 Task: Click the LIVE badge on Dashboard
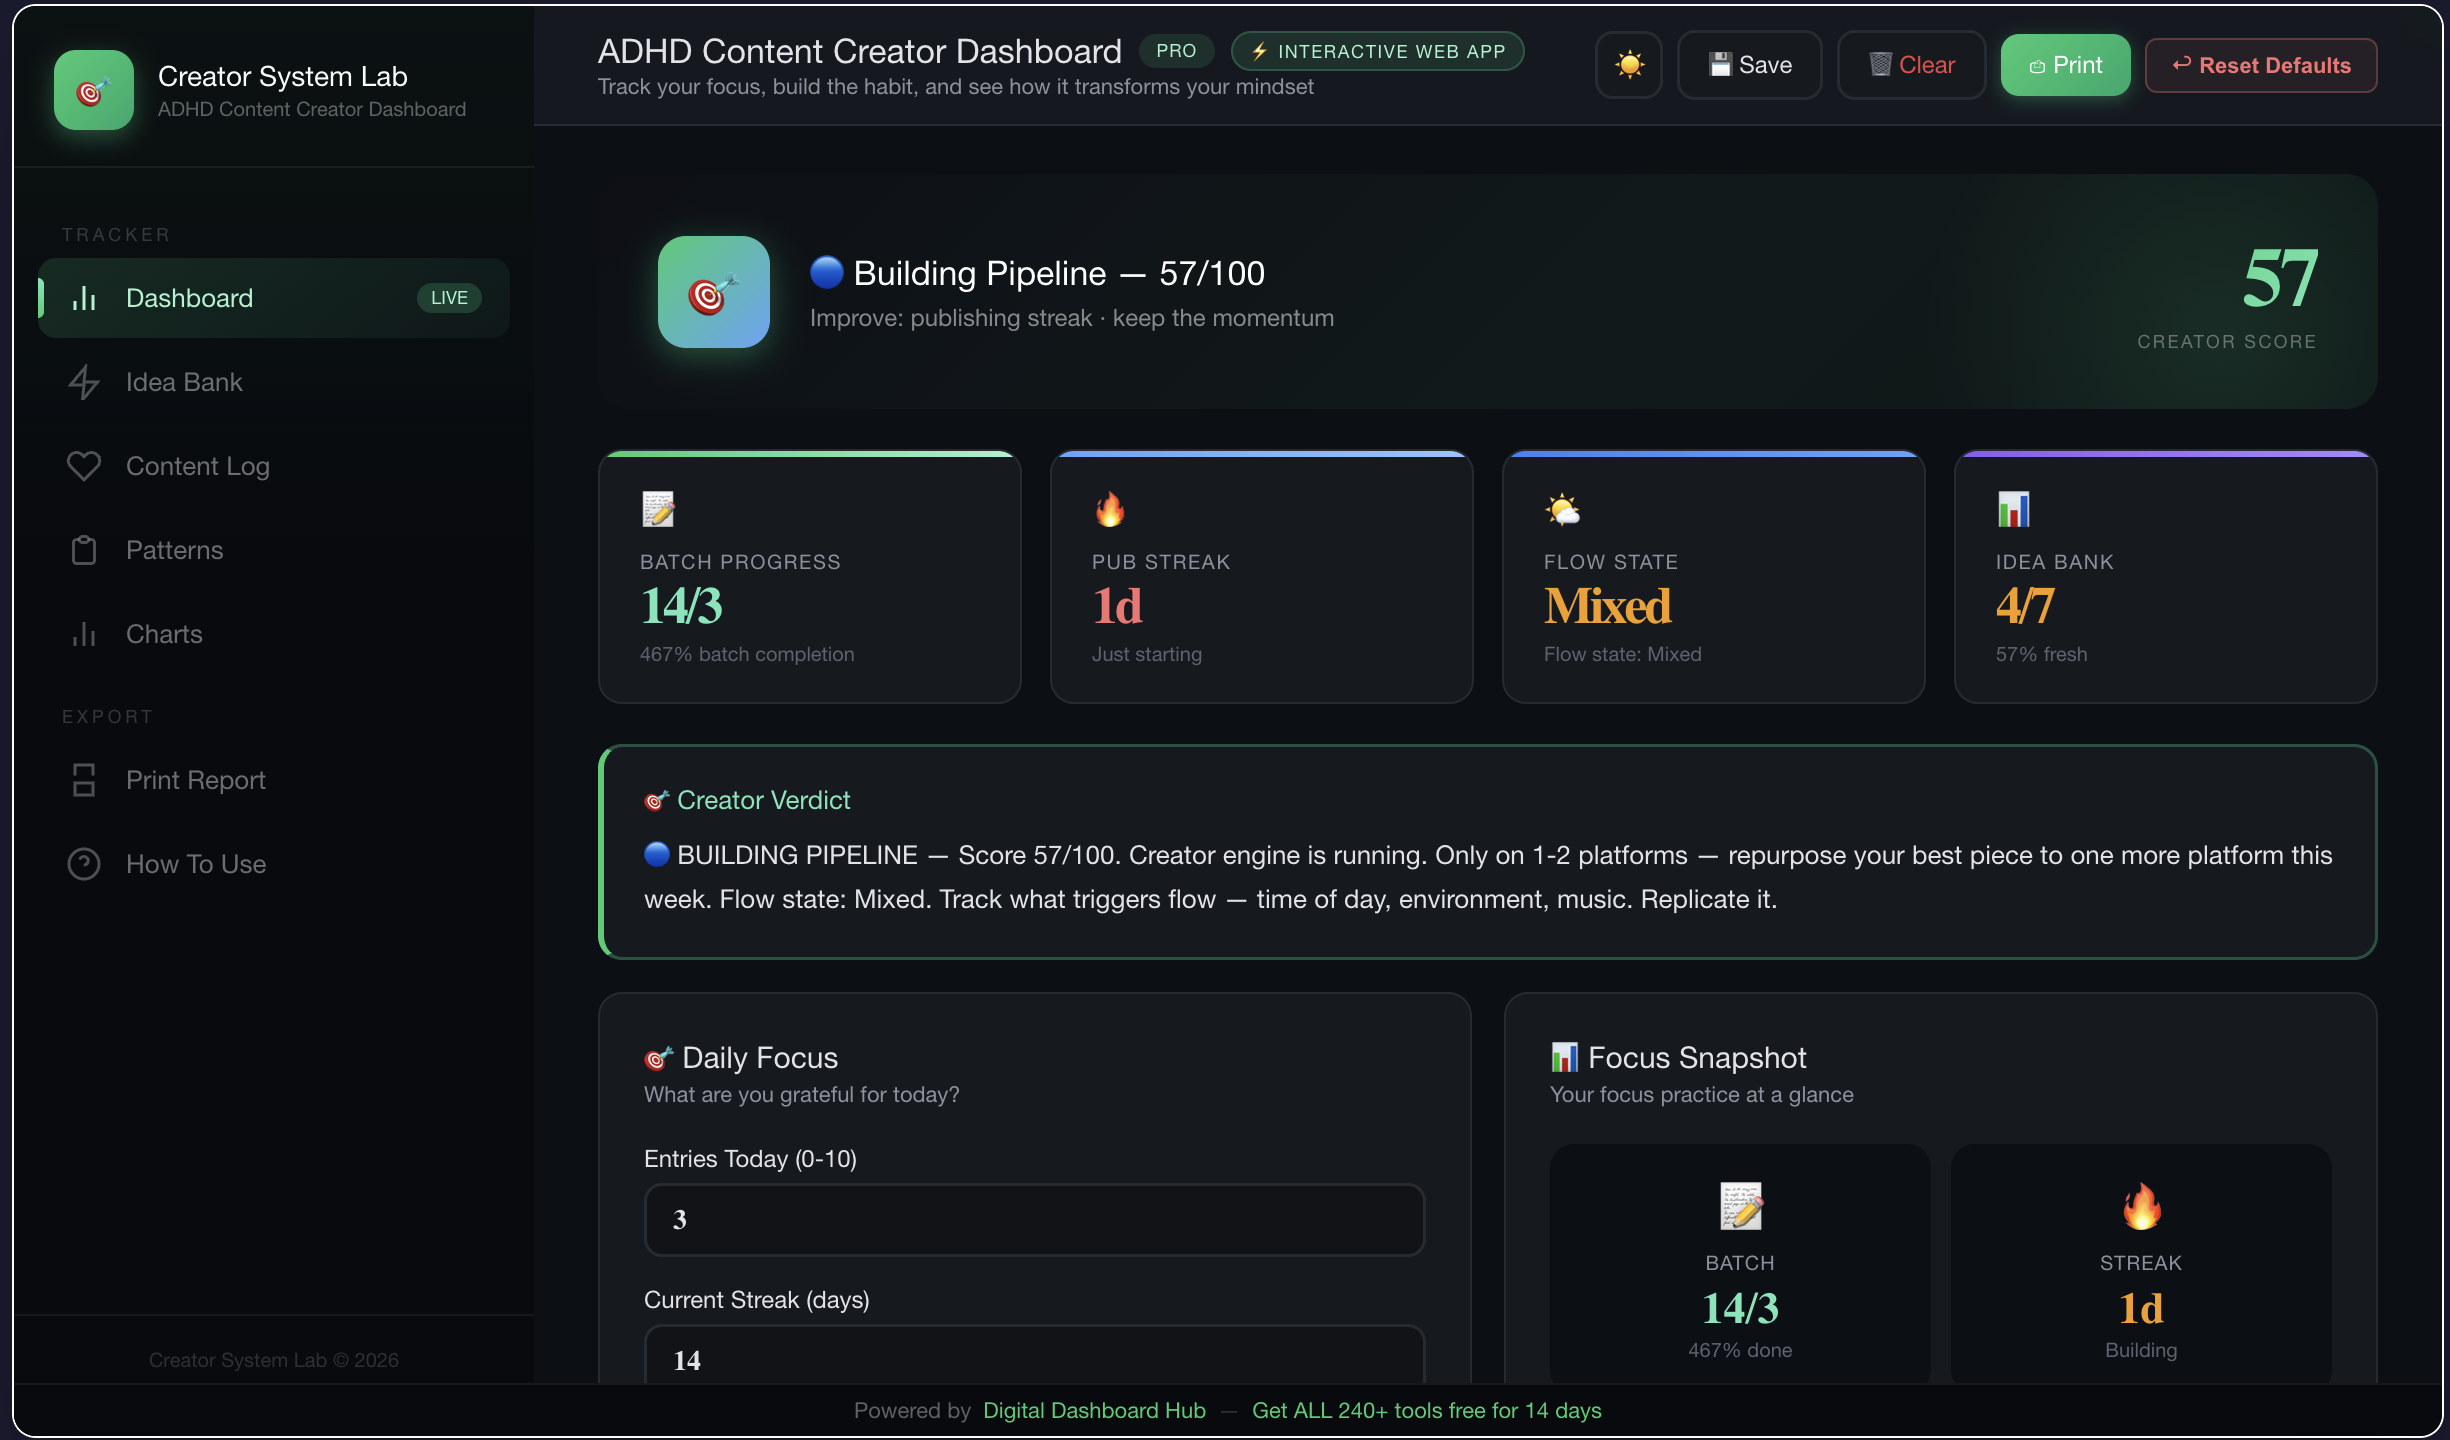pyautogui.click(x=449, y=298)
